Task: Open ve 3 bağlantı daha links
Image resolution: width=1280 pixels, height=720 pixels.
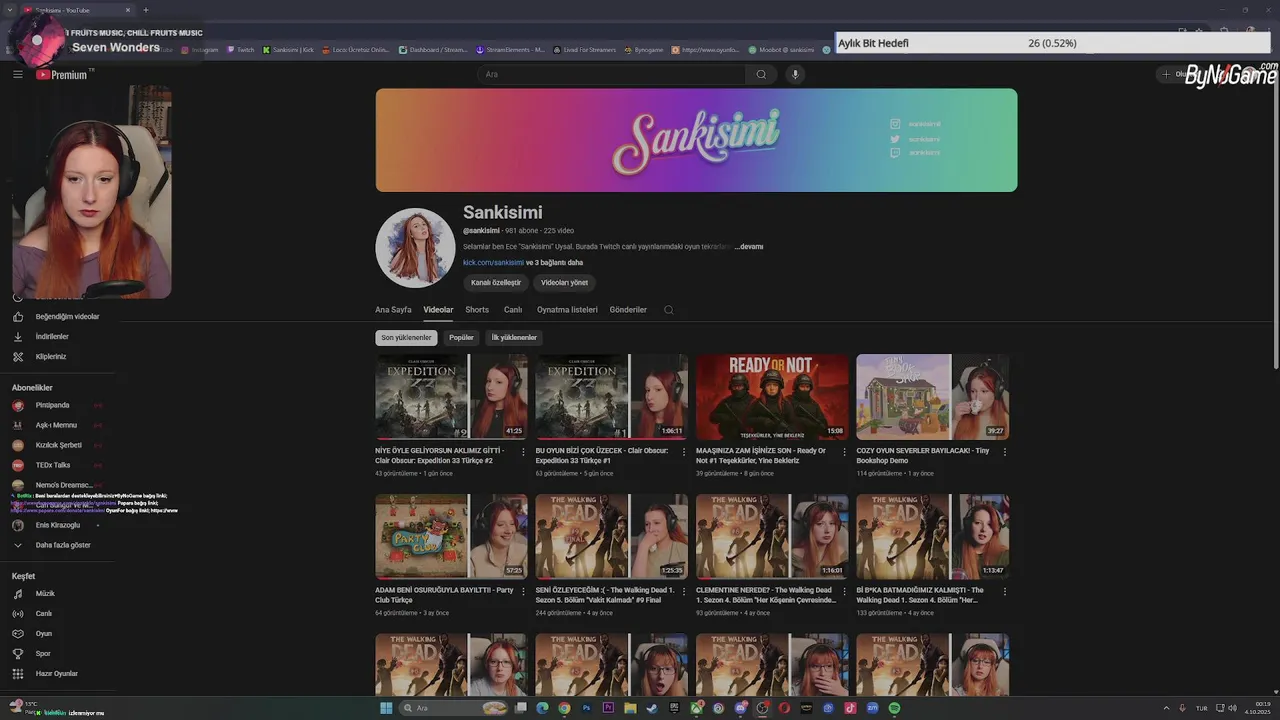Action: (555, 263)
